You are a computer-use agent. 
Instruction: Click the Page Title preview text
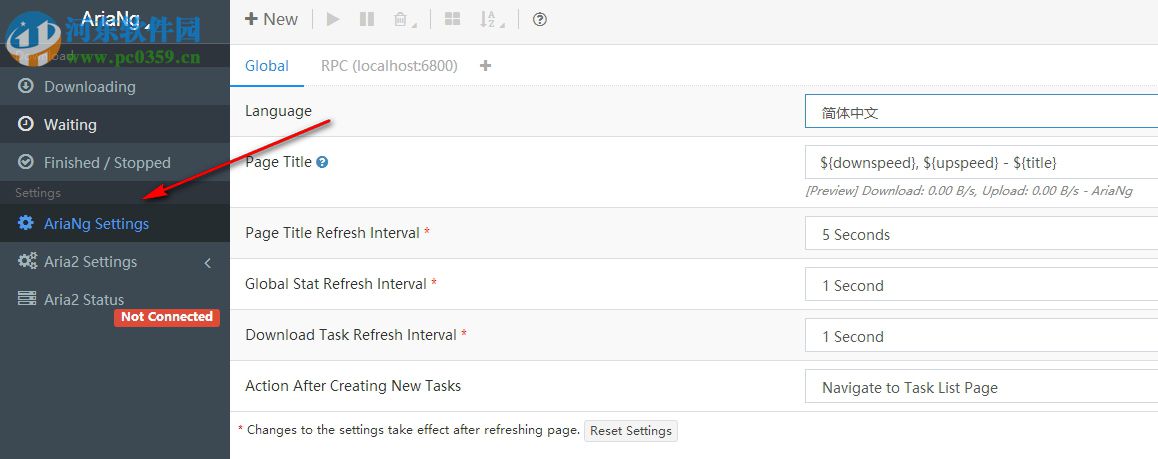[968, 190]
